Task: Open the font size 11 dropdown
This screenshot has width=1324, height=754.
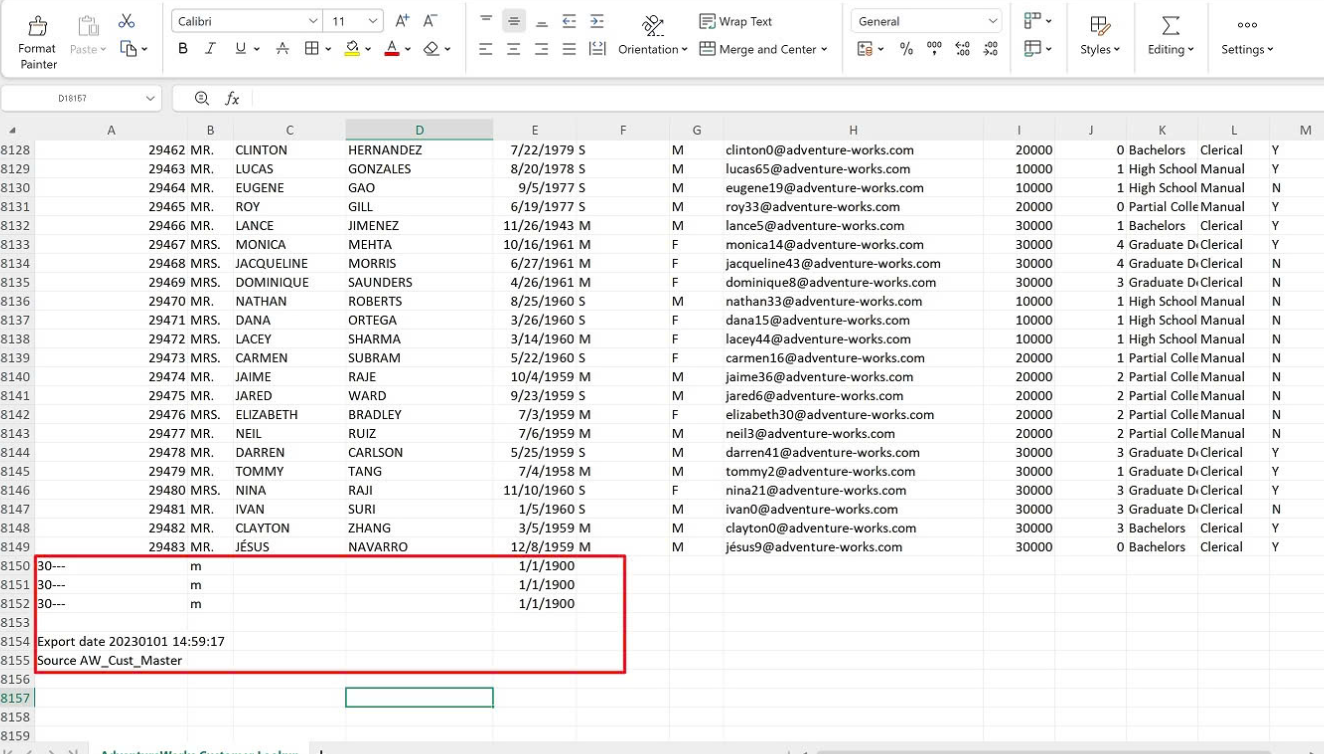Action: click(356, 21)
